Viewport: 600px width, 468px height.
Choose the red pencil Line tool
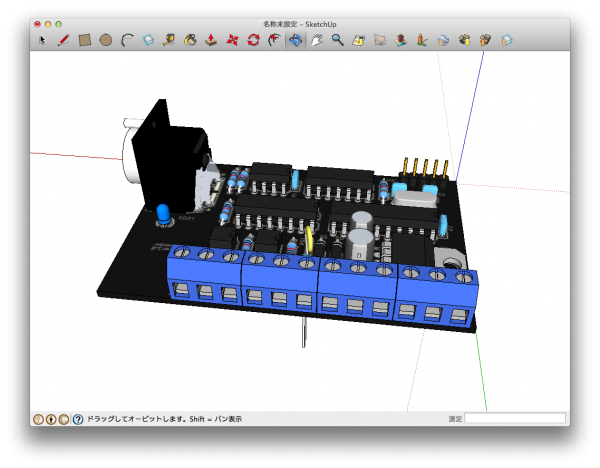pyautogui.click(x=63, y=40)
